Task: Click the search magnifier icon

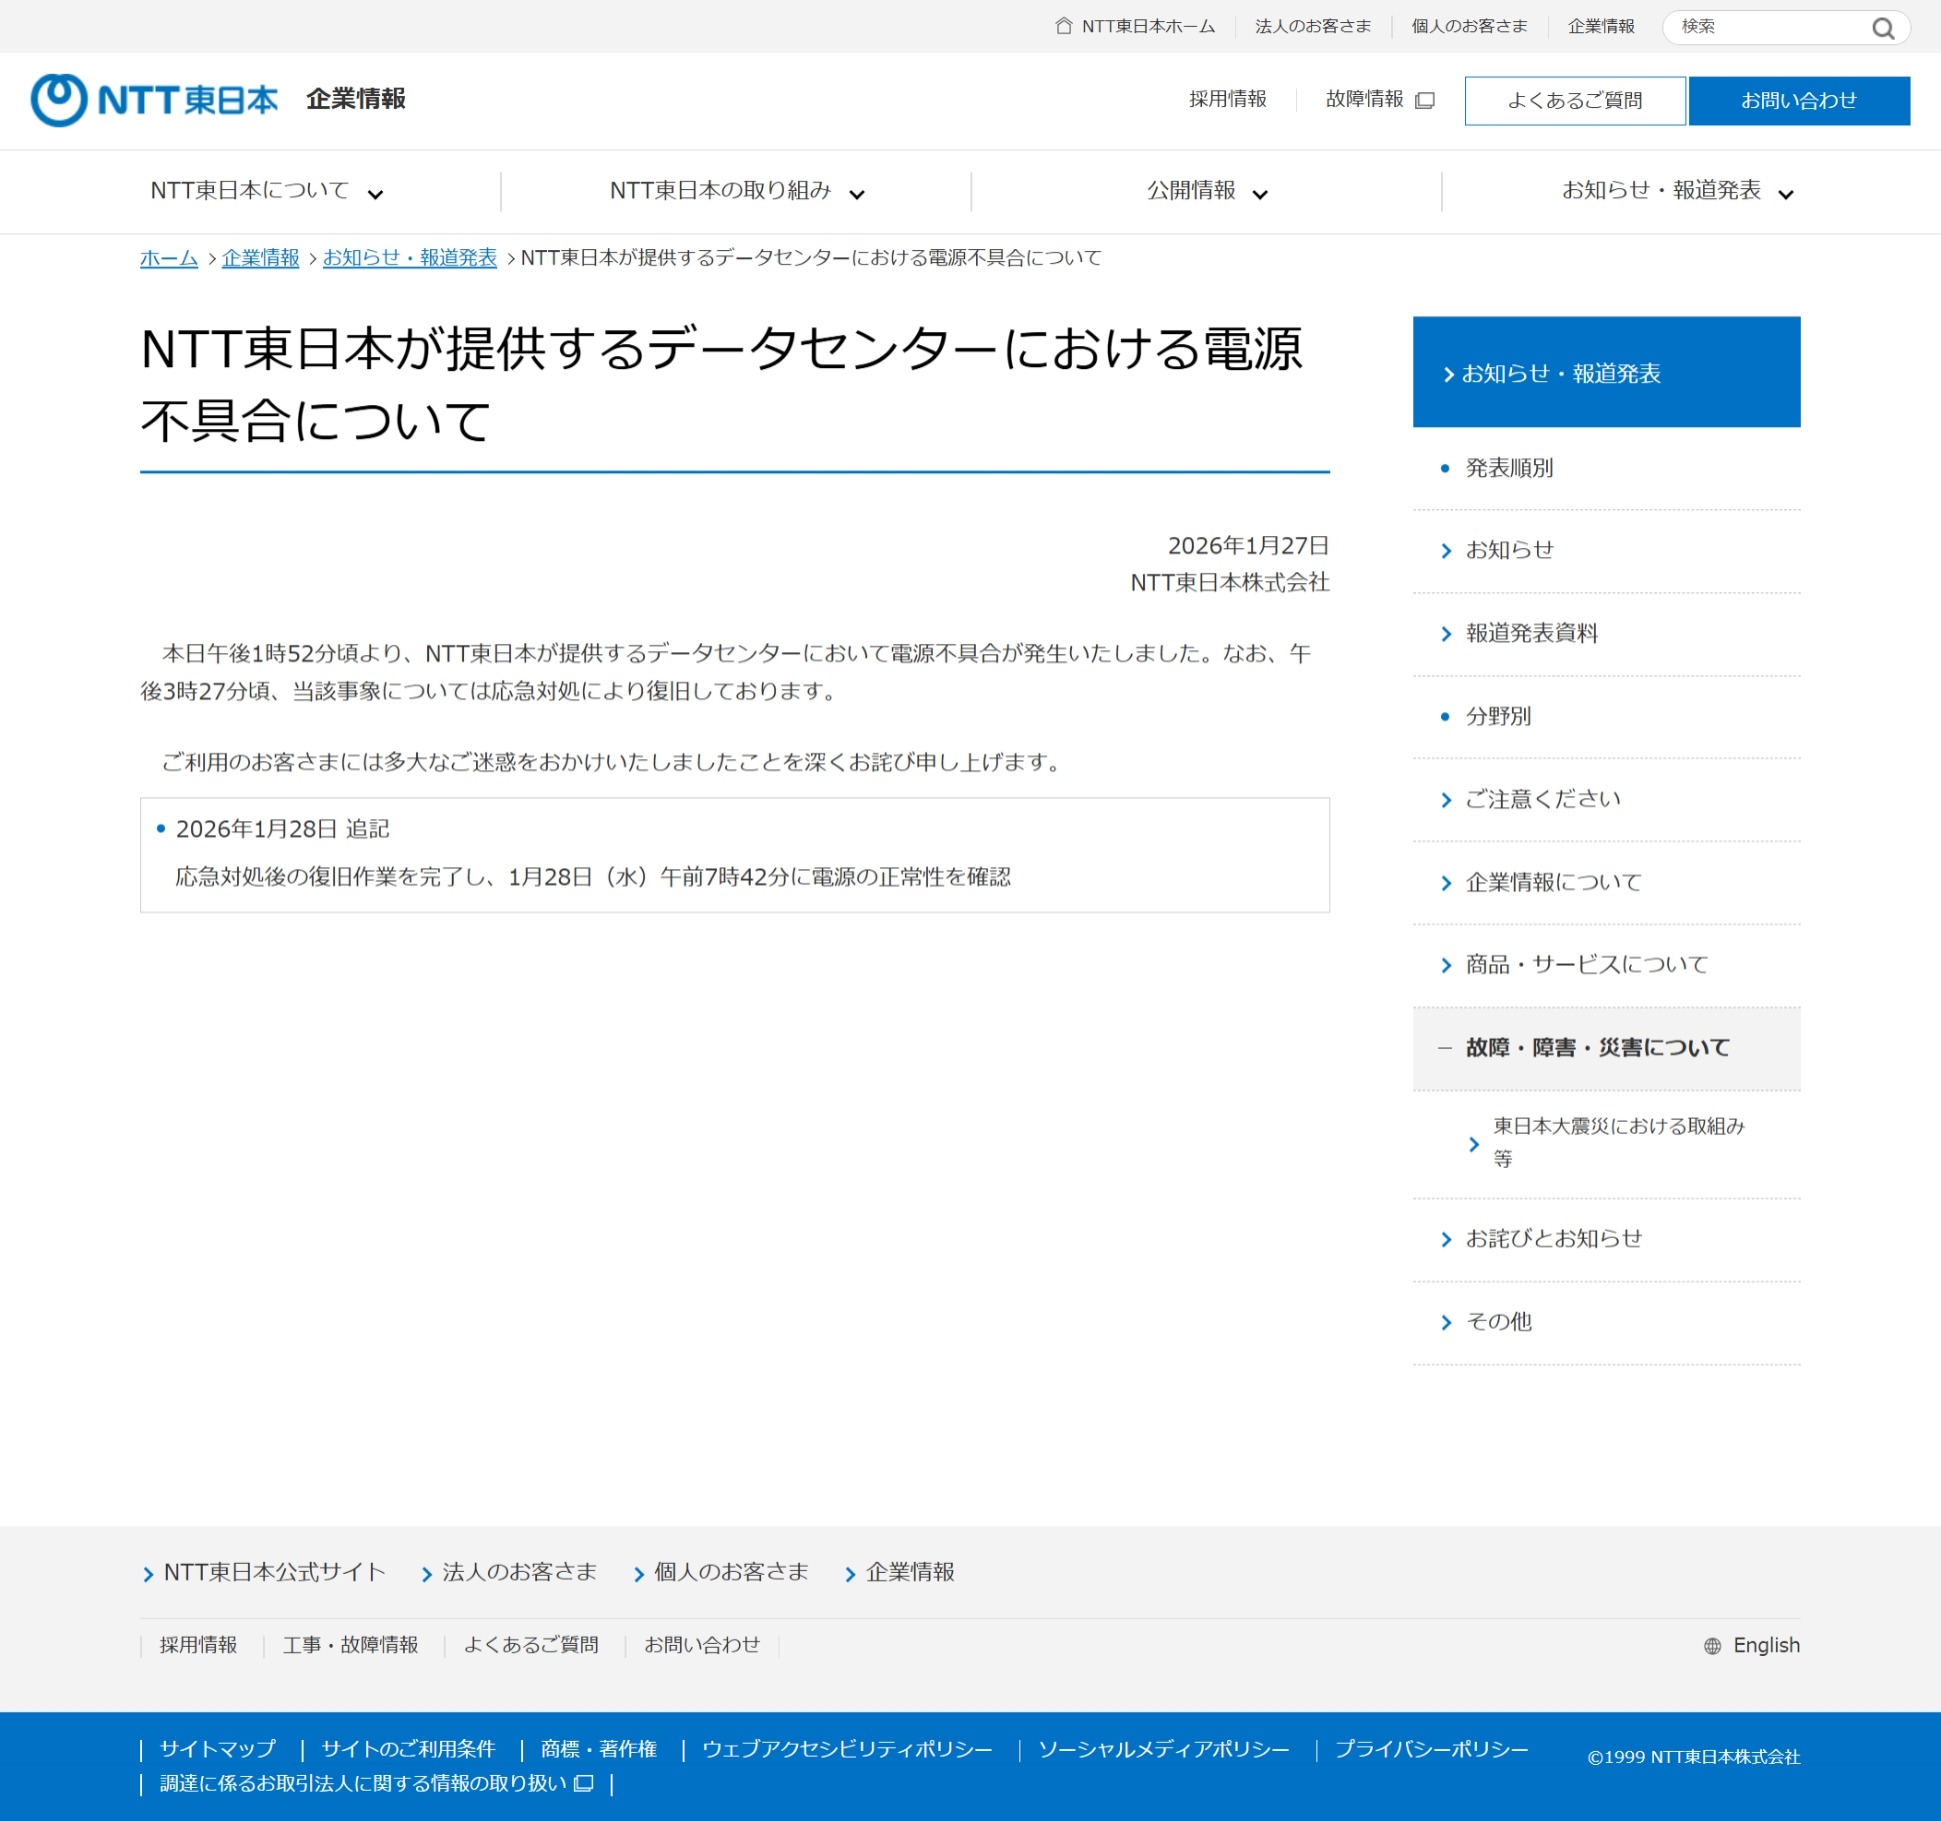Action: (x=1882, y=28)
